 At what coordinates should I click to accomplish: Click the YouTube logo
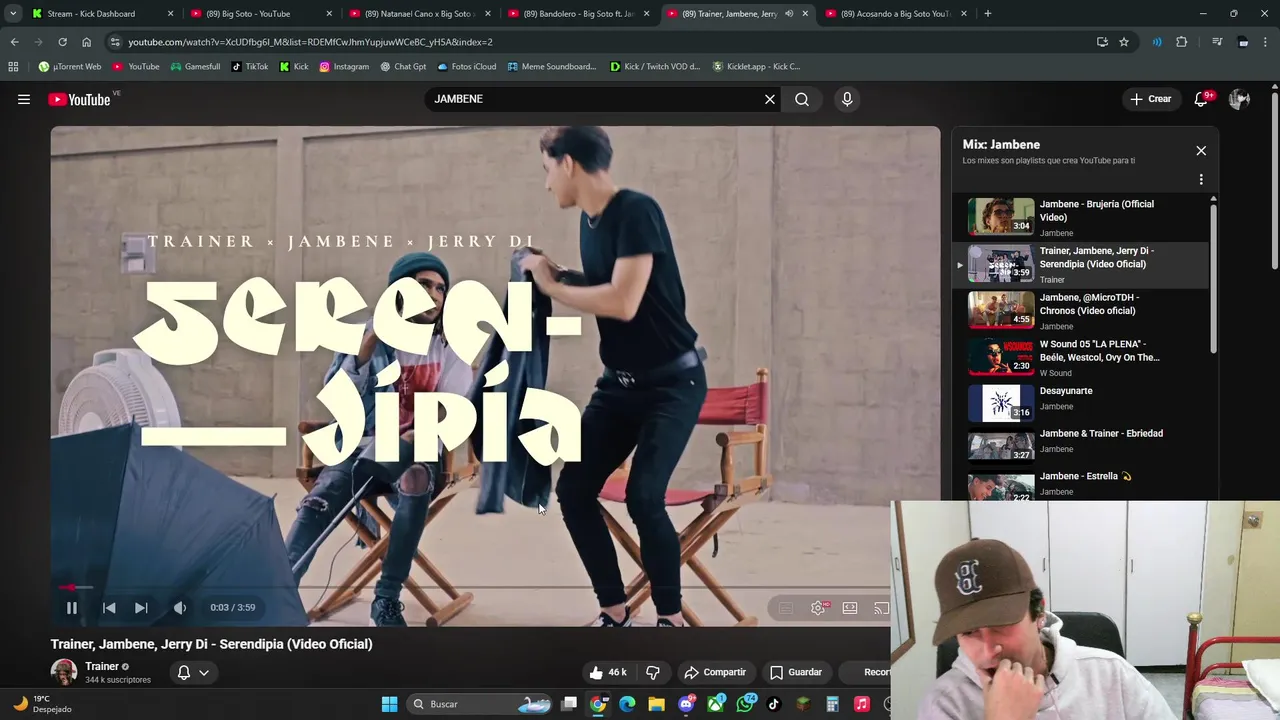coord(79,99)
